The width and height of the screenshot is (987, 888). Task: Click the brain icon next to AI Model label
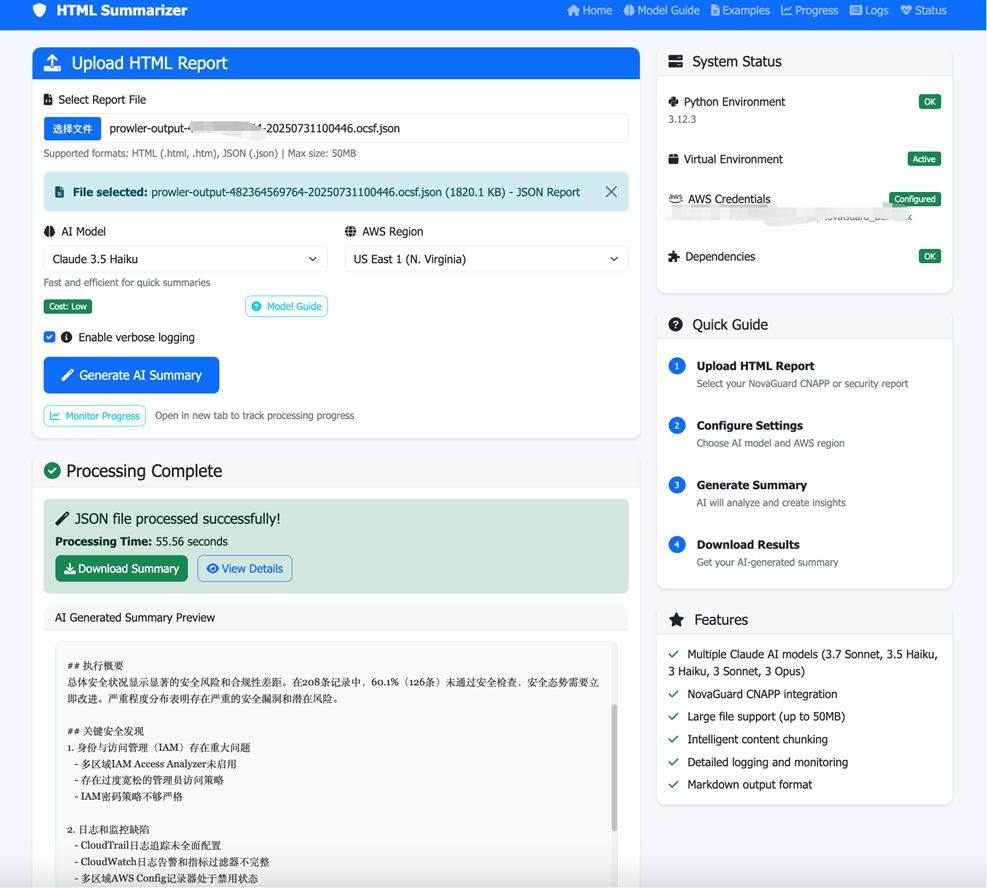click(50, 232)
